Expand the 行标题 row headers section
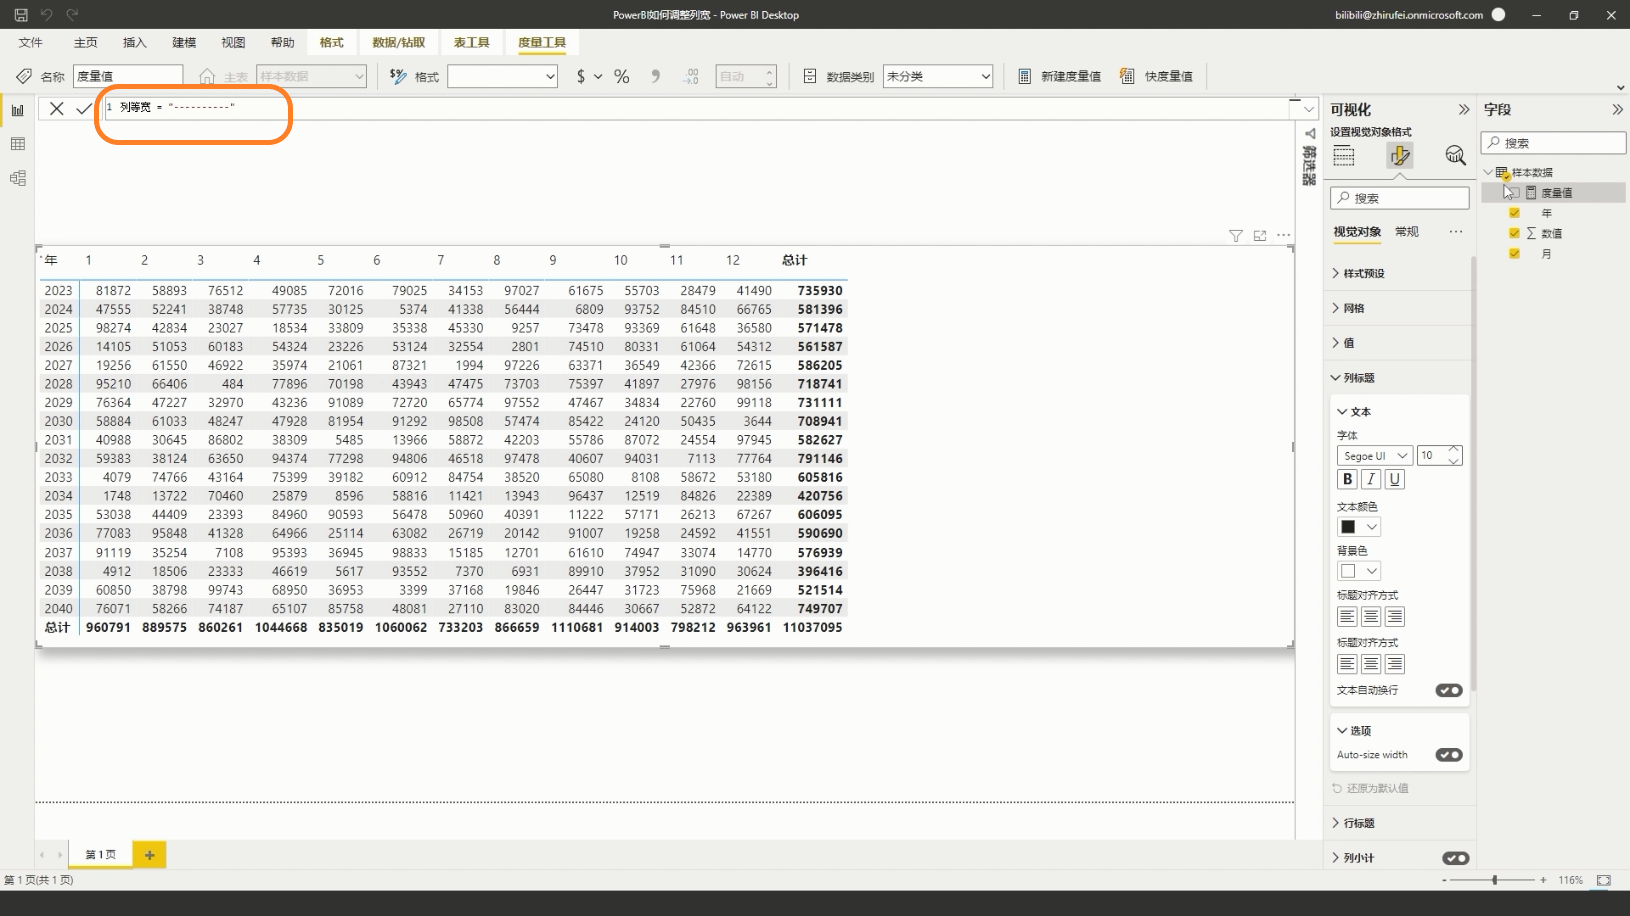Image resolution: width=1630 pixels, height=916 pixels. pyautogui.click(x=1353, y=823)
